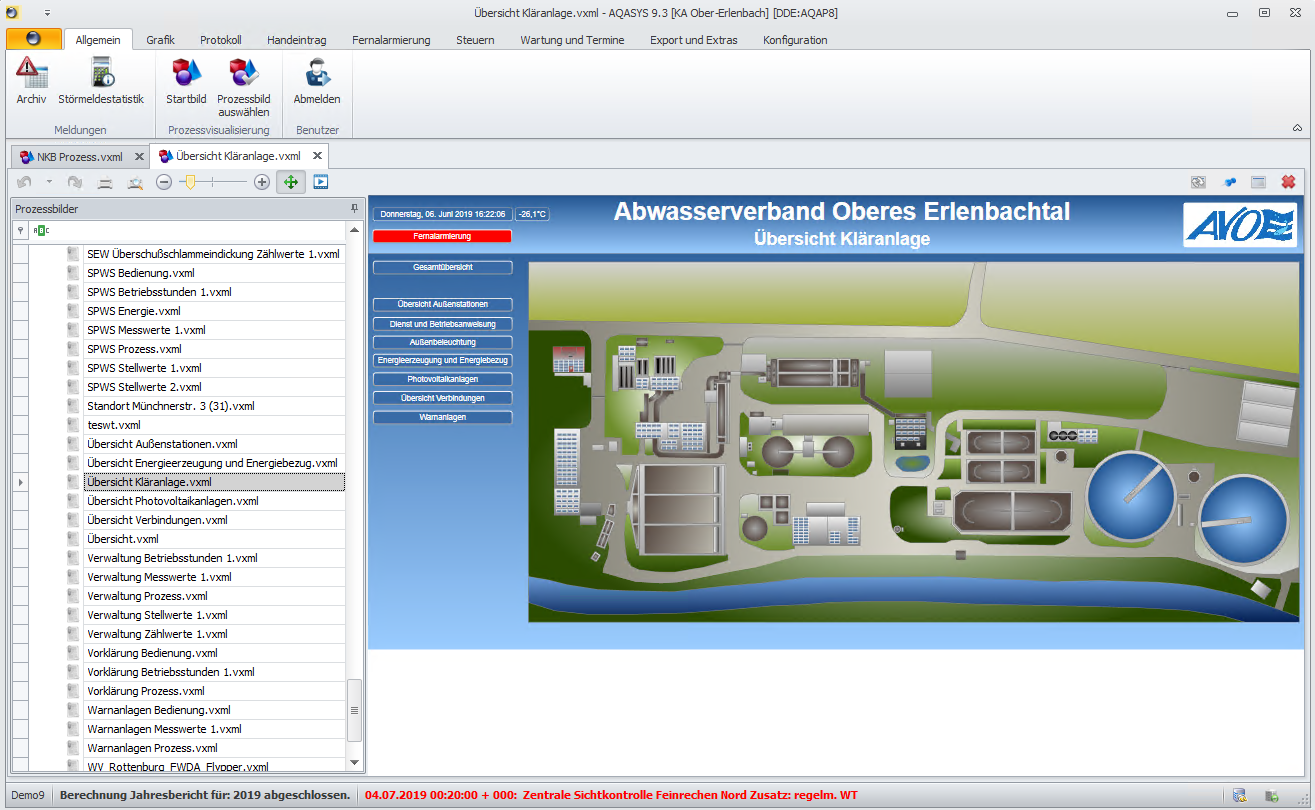Screen dimensions: 1315x810
Task: Zoom out with the minus button
Action: (x=164, y=182)
